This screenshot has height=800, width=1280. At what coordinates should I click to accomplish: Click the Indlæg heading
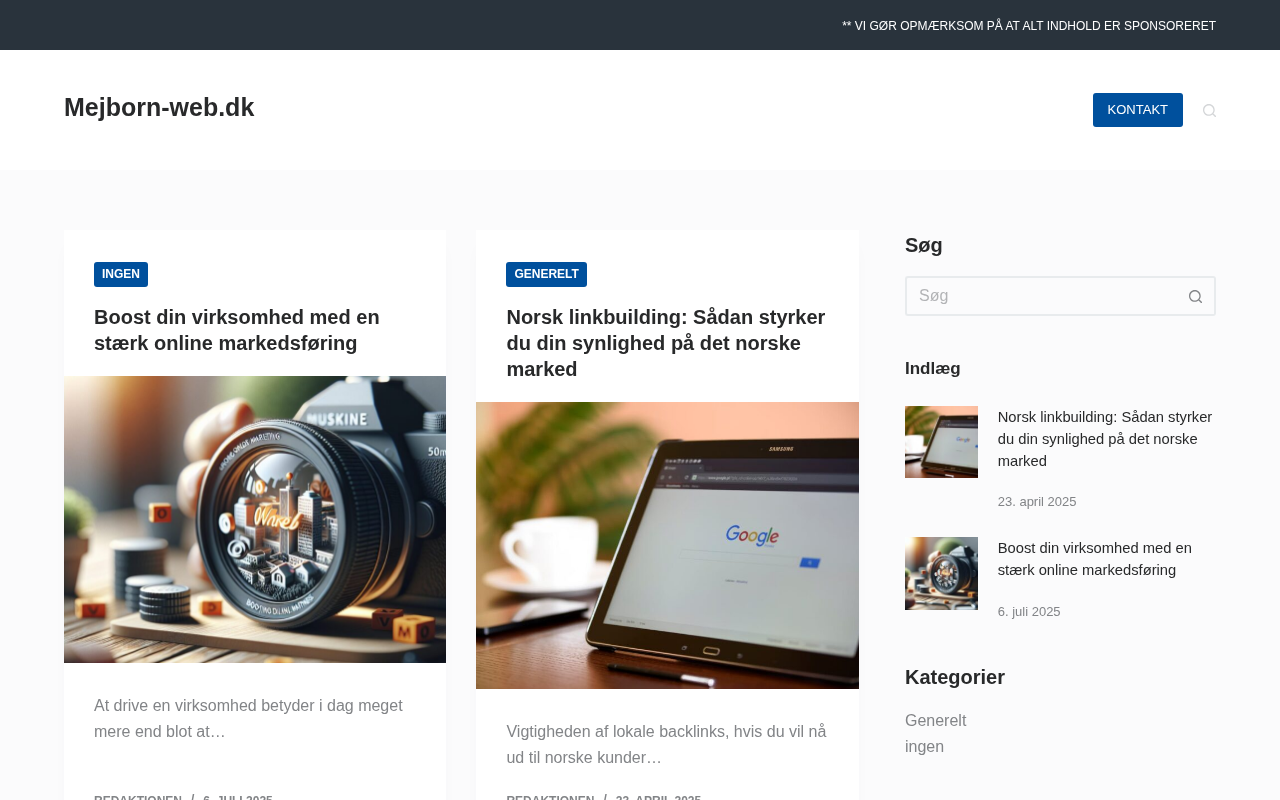click(x=933, y=368)
